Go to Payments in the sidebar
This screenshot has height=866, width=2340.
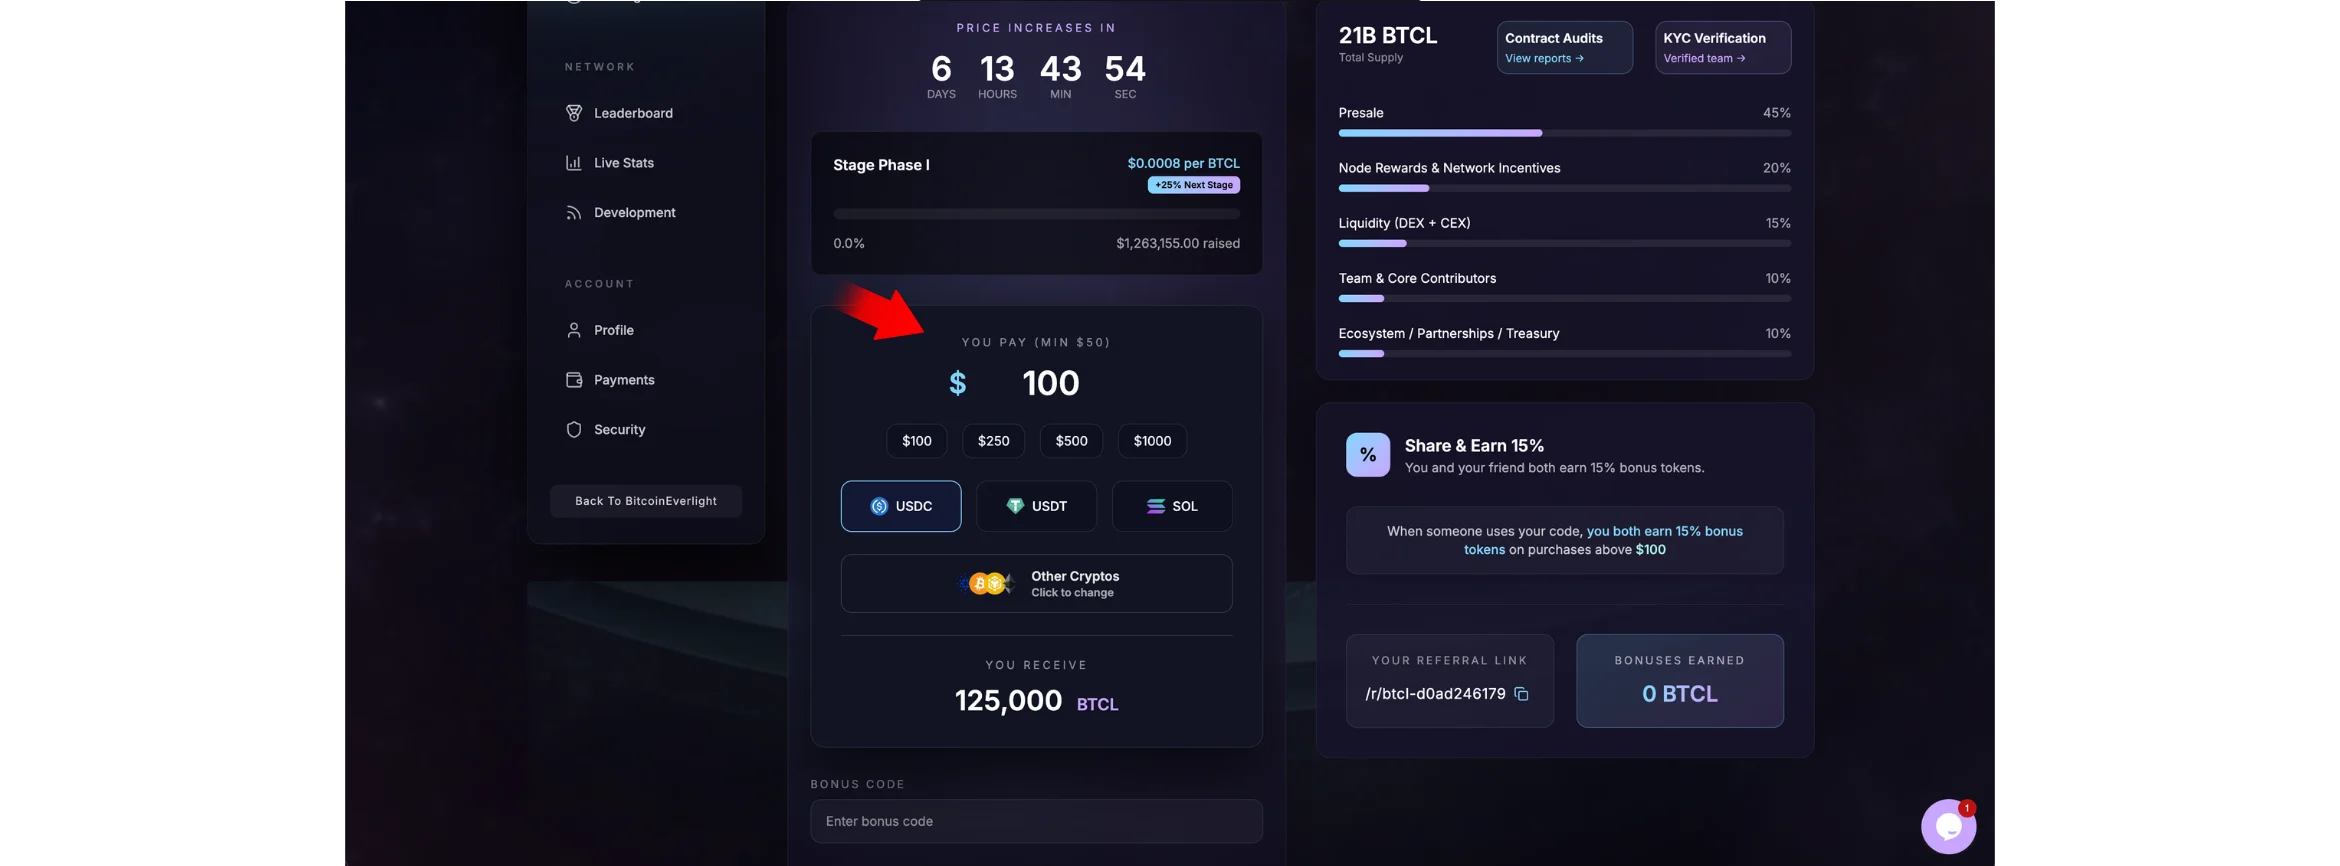tap(624, 380)
